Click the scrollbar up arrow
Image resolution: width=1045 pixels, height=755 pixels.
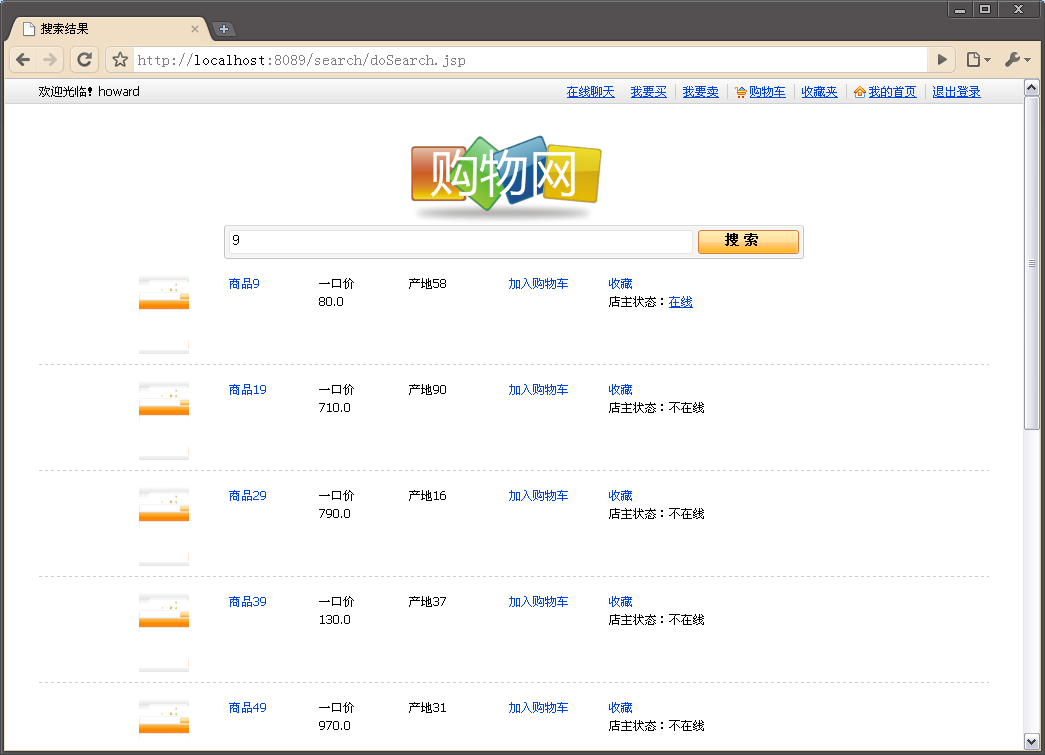coord(1031,87)
